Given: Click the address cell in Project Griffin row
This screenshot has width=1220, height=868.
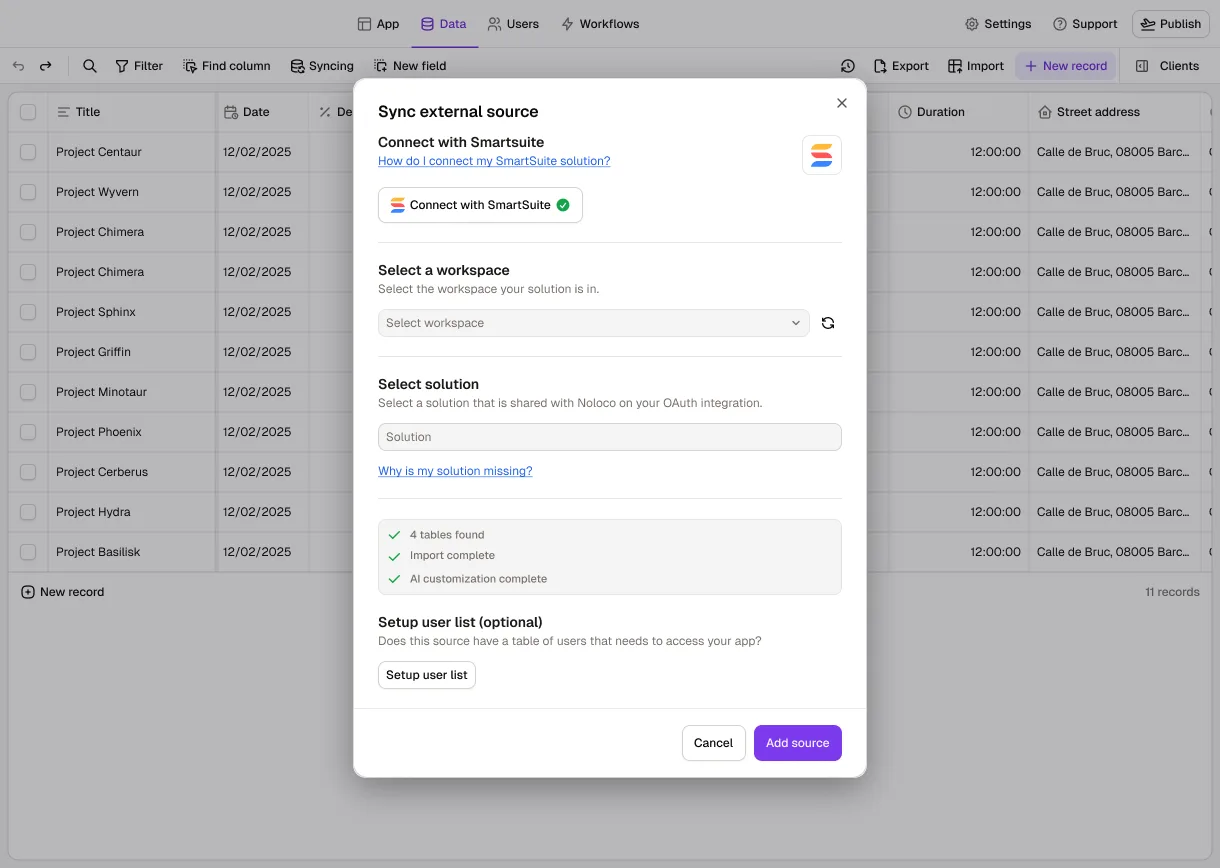Looking at the screenshot, I should [x=1114, y=352].
